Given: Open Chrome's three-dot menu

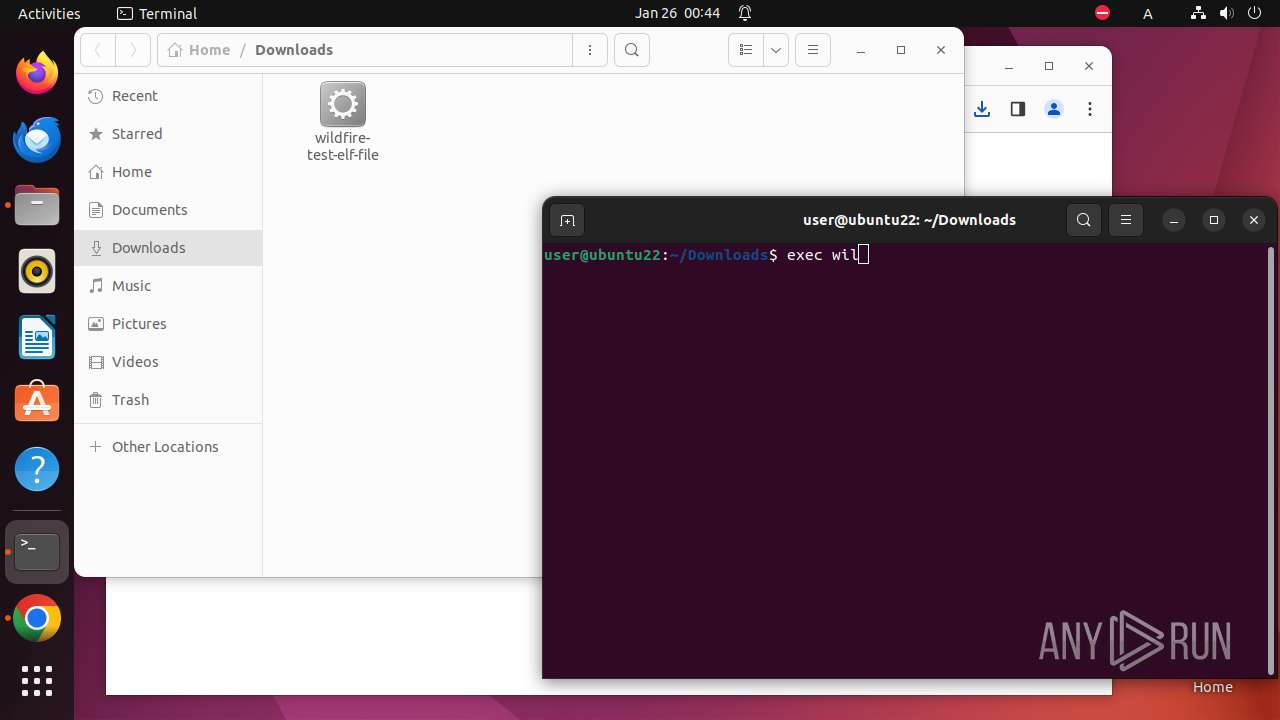Looking at the screenshot, I should 1090,109.
